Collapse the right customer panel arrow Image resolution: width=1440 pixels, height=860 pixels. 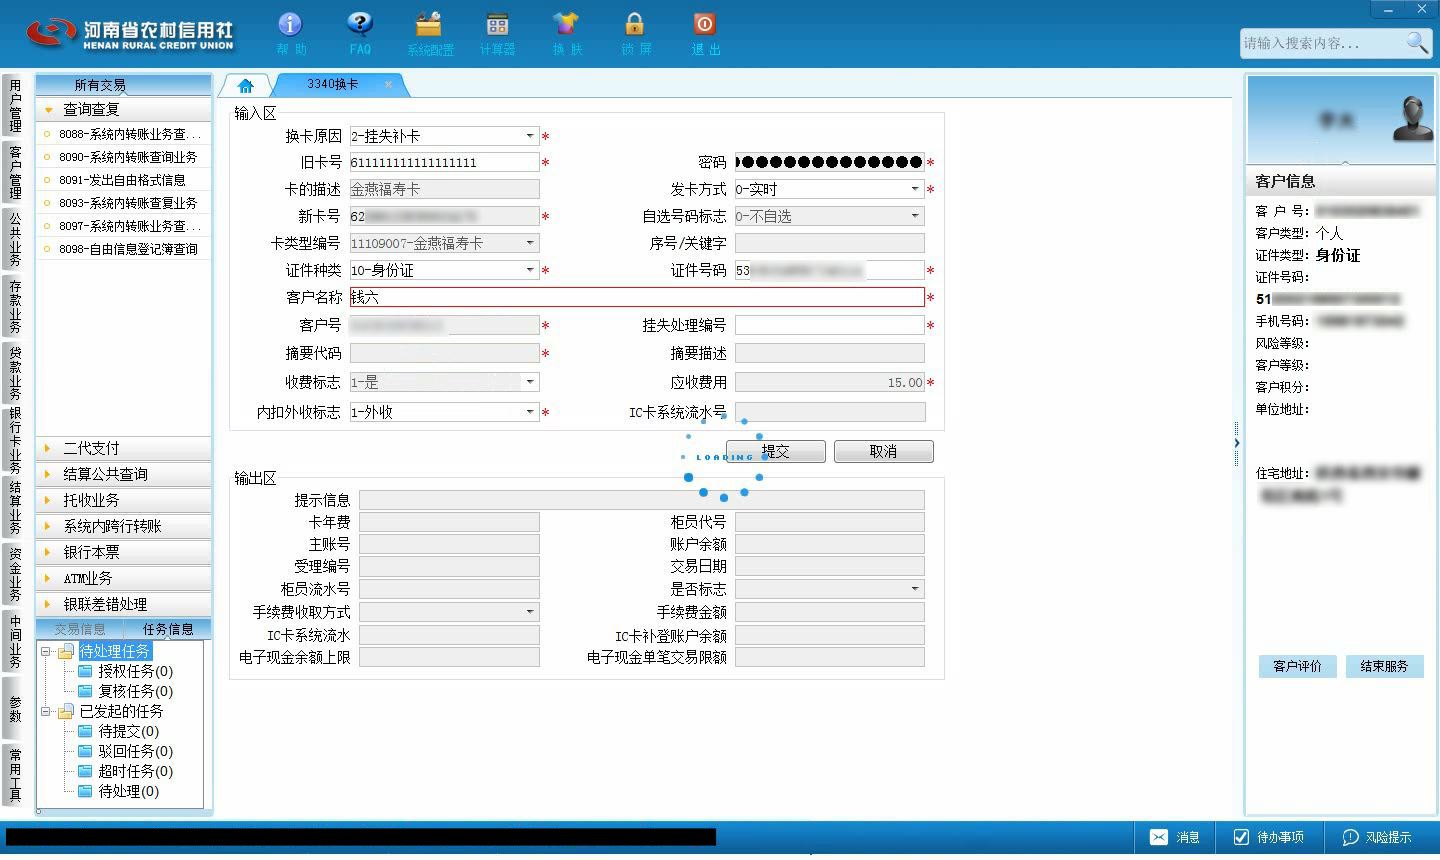coord(1236,443)
